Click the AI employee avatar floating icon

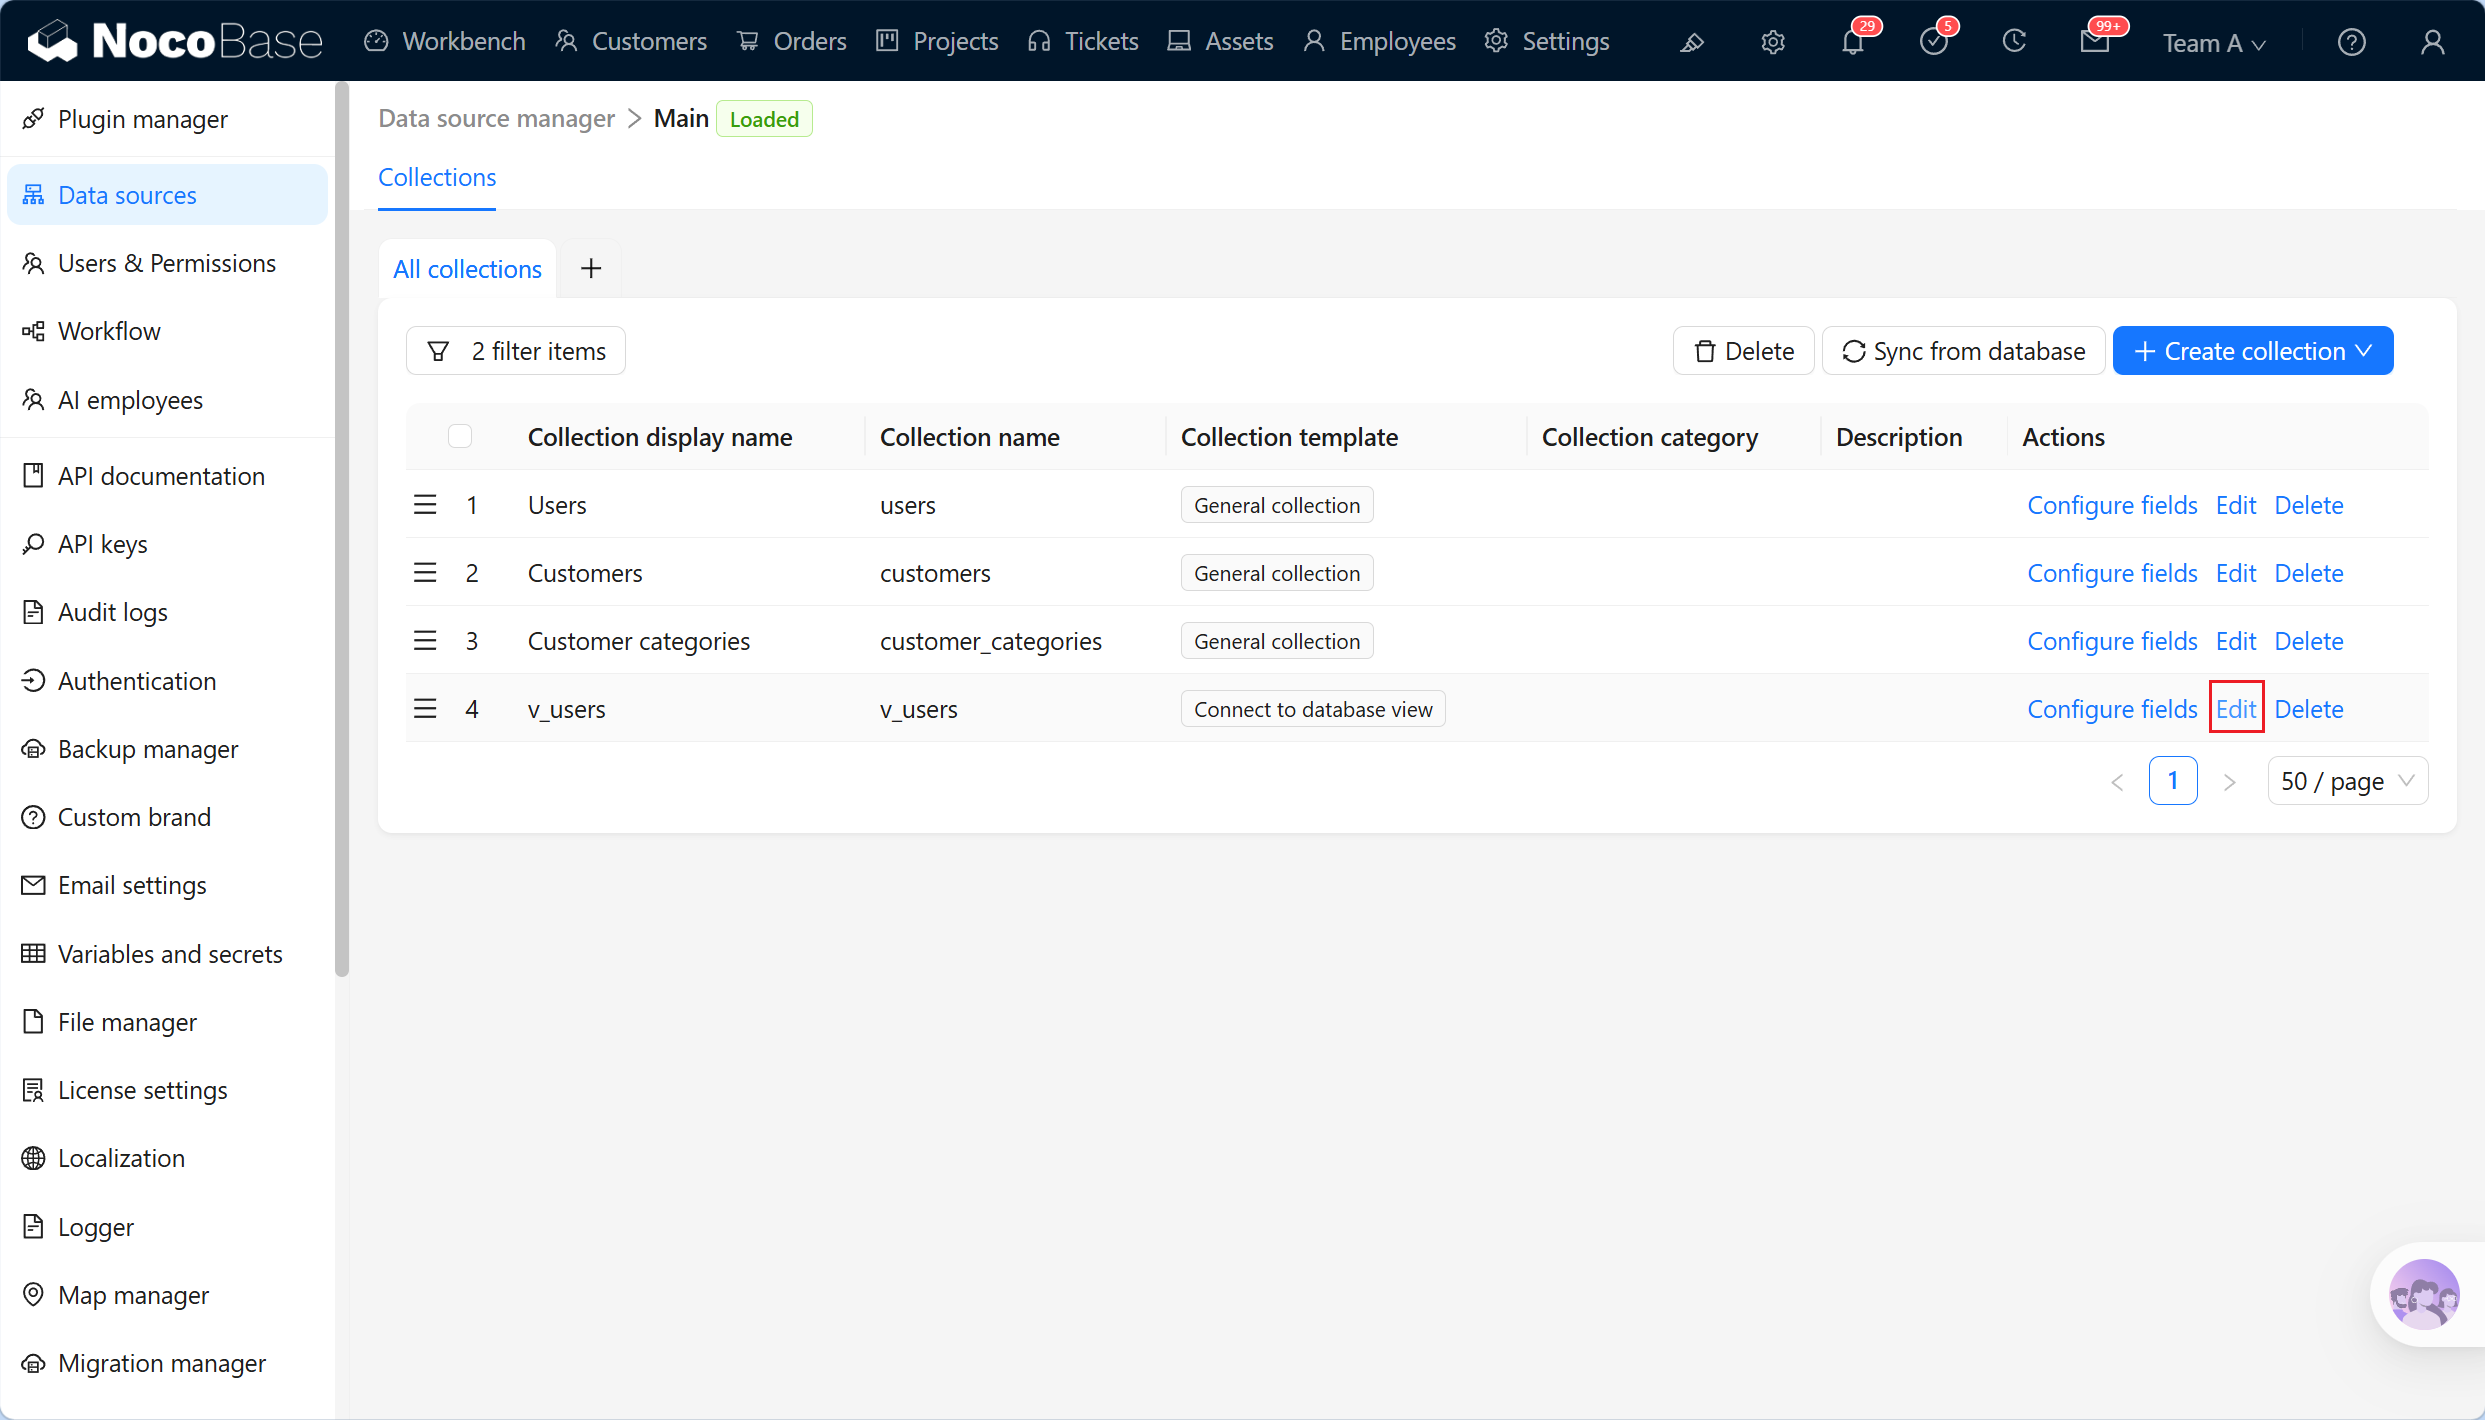point(2424,1295)
